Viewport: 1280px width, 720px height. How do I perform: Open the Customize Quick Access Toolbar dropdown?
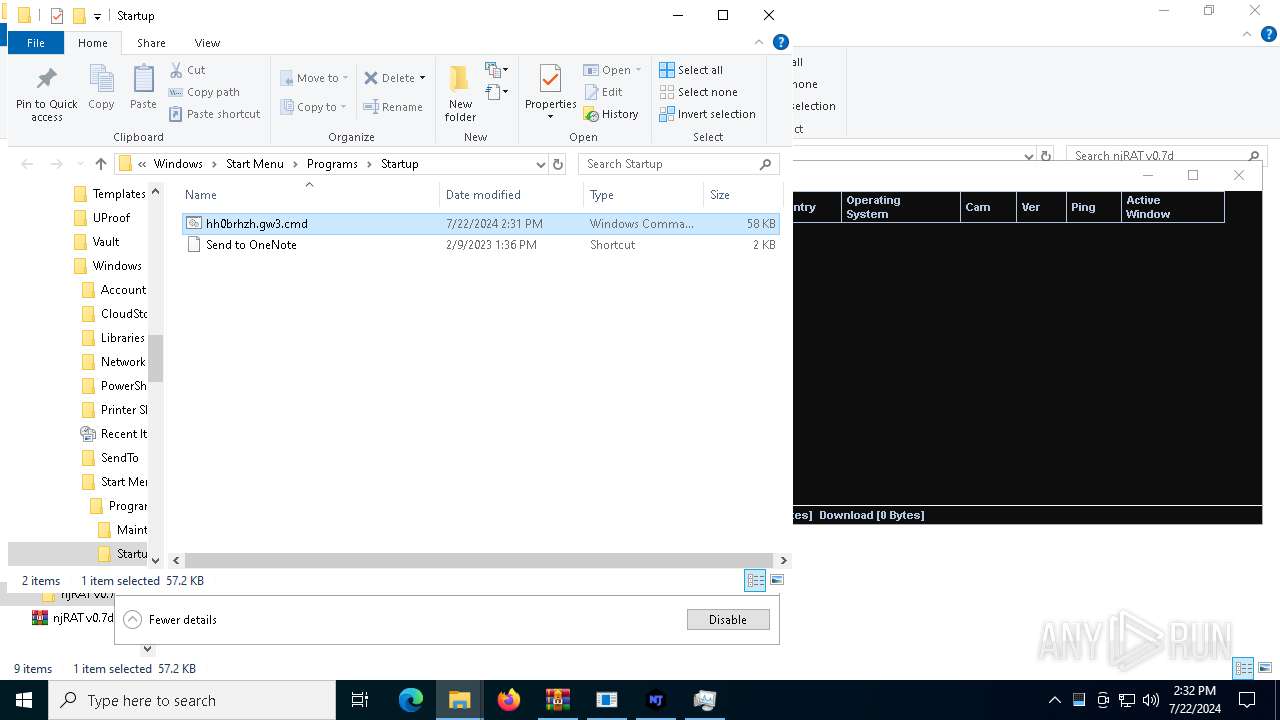point(97,16)
